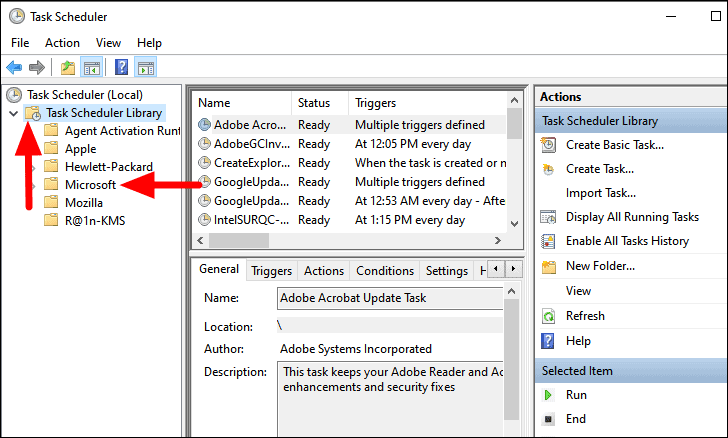Open the Action menu
The height and width of the screenshot is (438, 728).
[x=62, y=43]
